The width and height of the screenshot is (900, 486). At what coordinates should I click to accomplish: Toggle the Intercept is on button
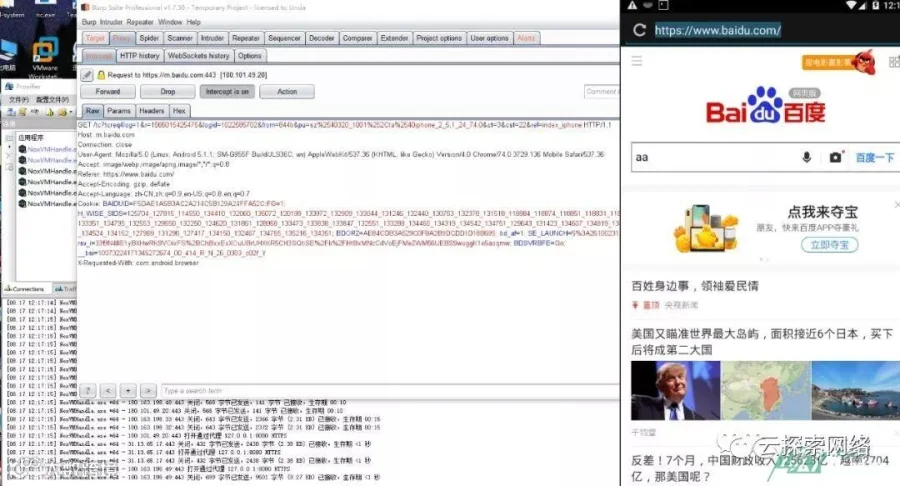[227, 91]
